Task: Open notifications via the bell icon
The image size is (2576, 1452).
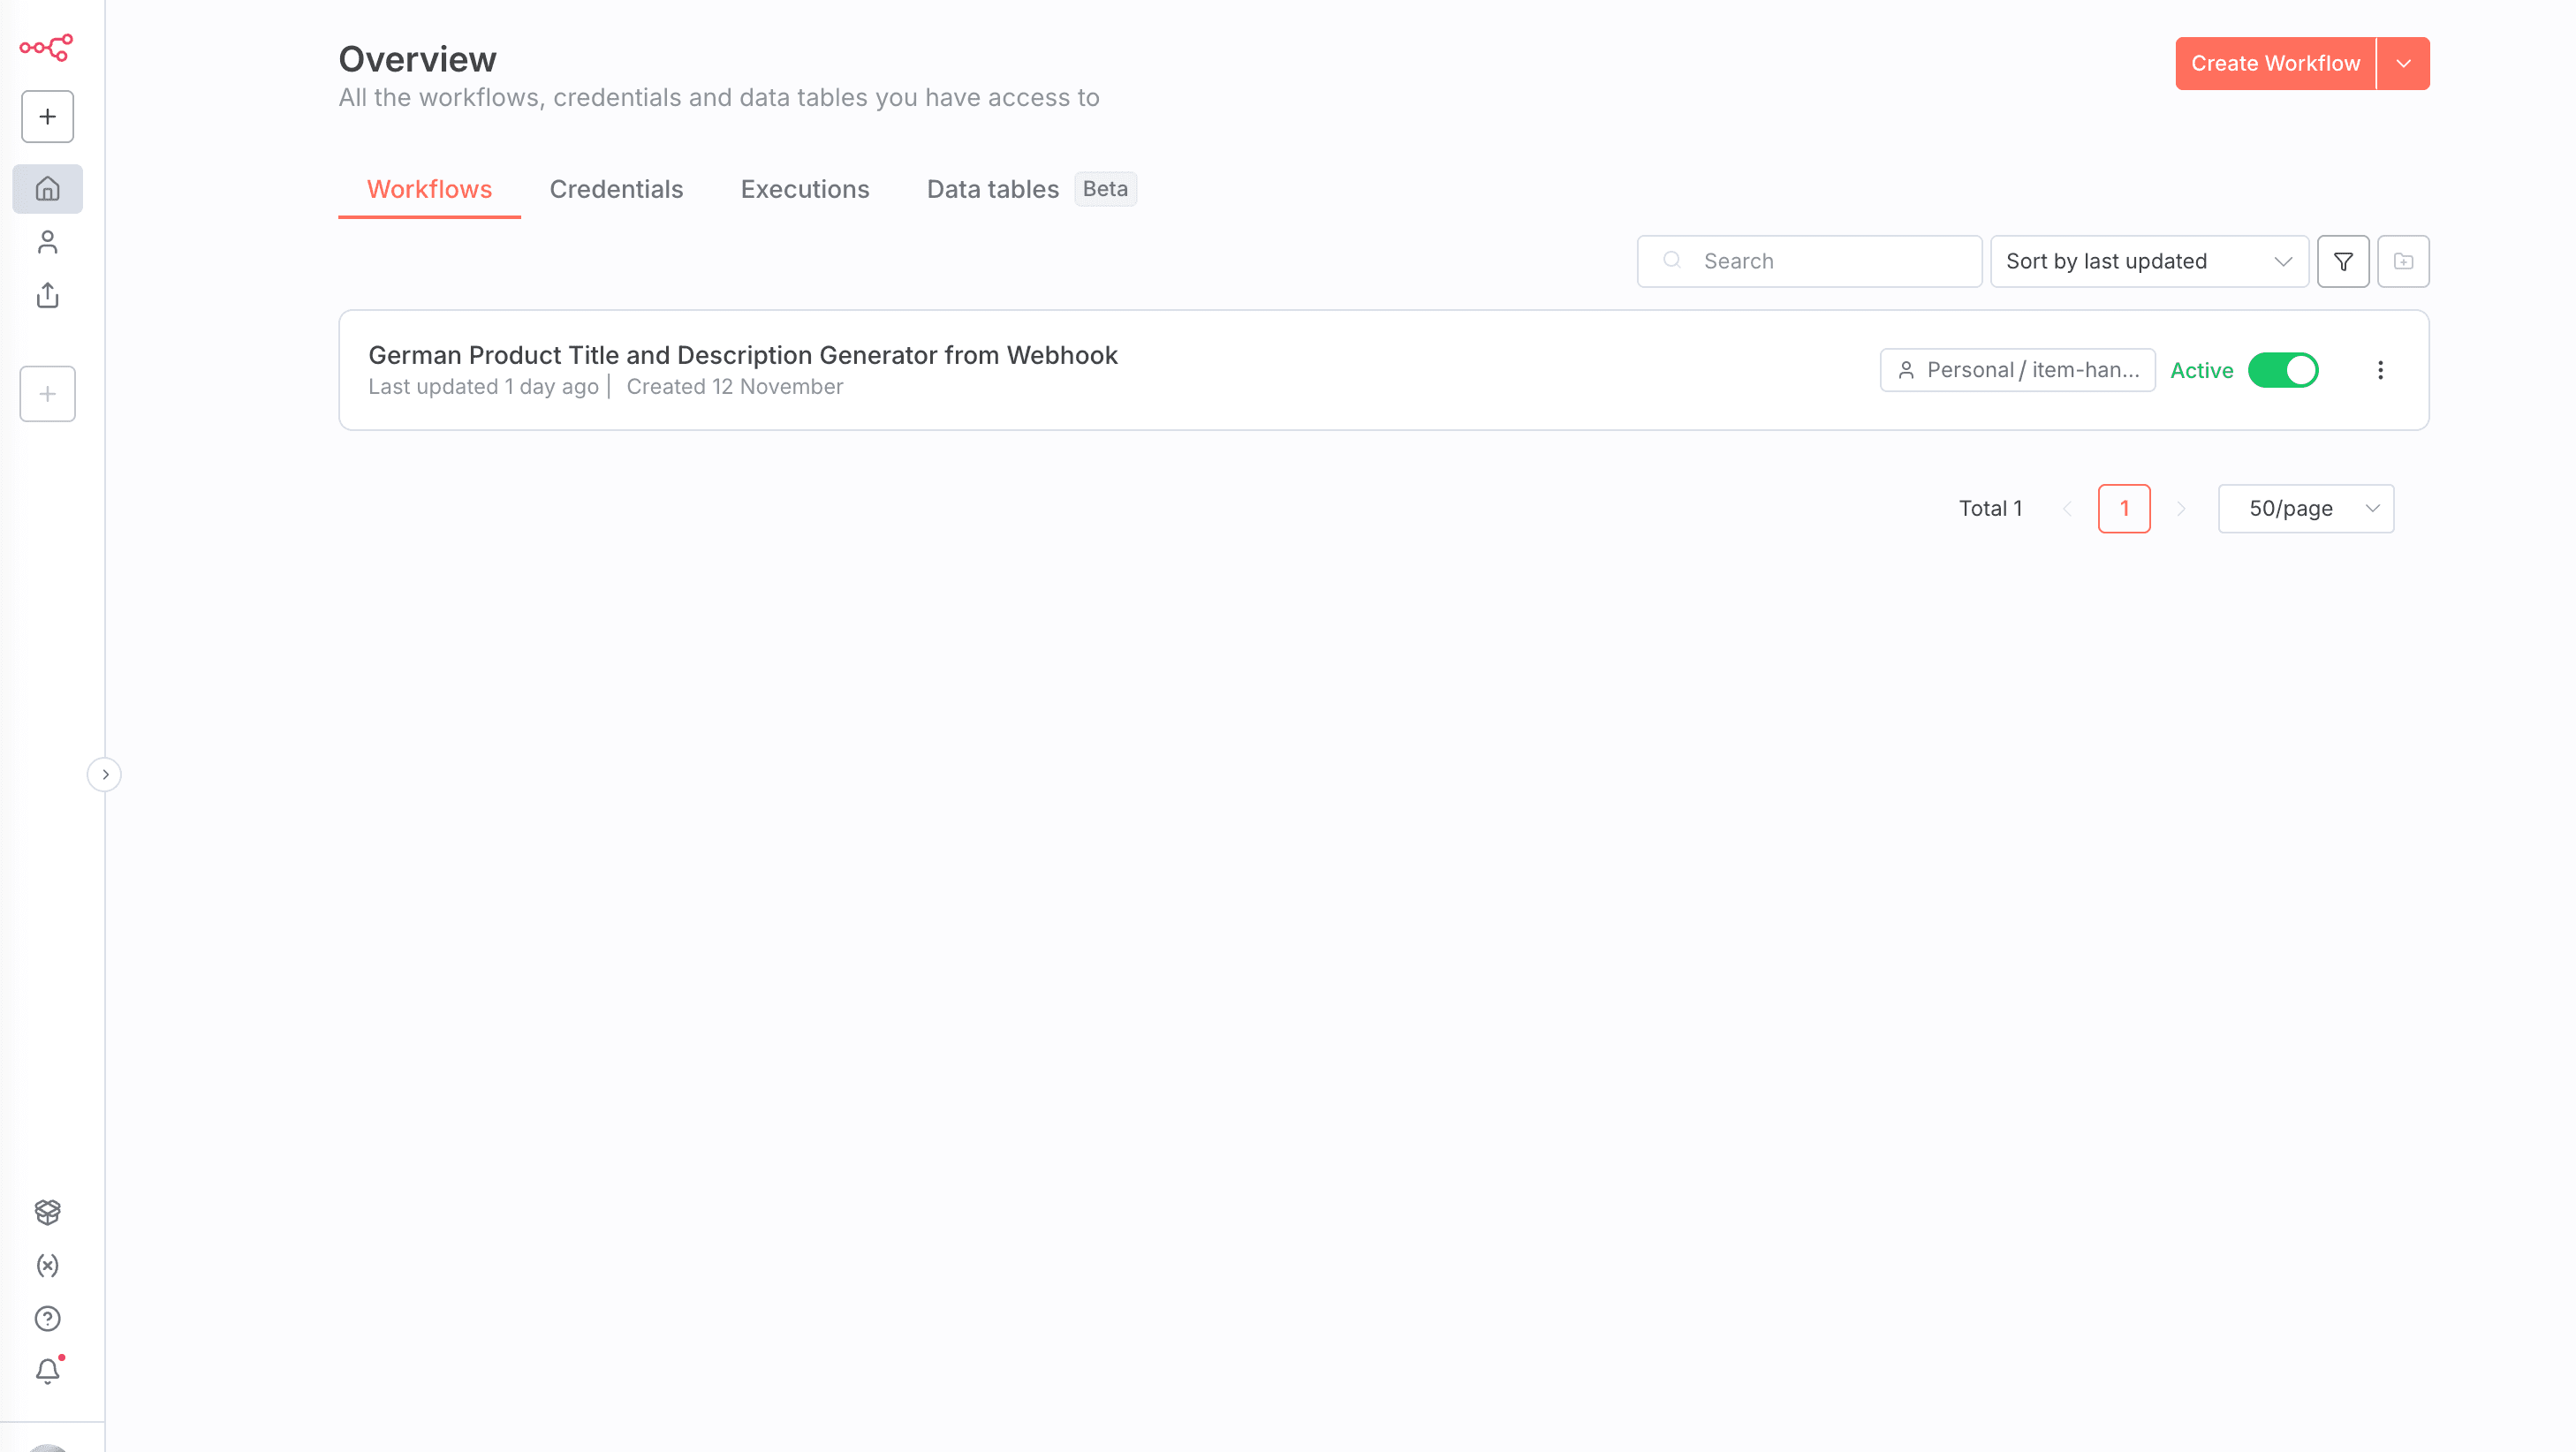Action: click(47, 1371)
